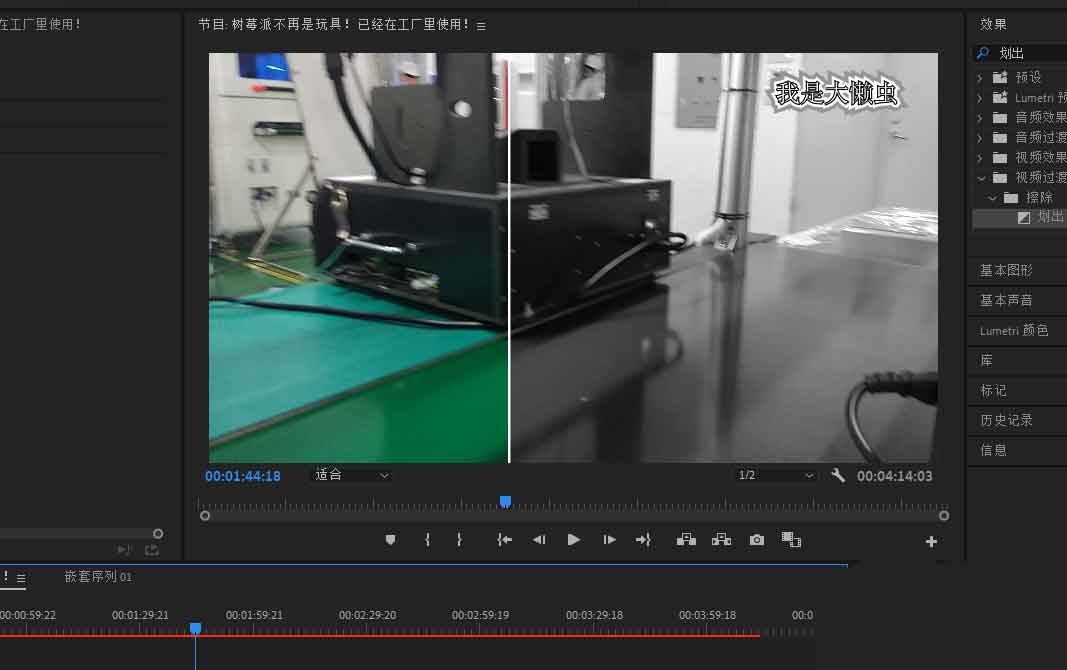Step forward one frame
1067x670 pixels.
[609, 540]
